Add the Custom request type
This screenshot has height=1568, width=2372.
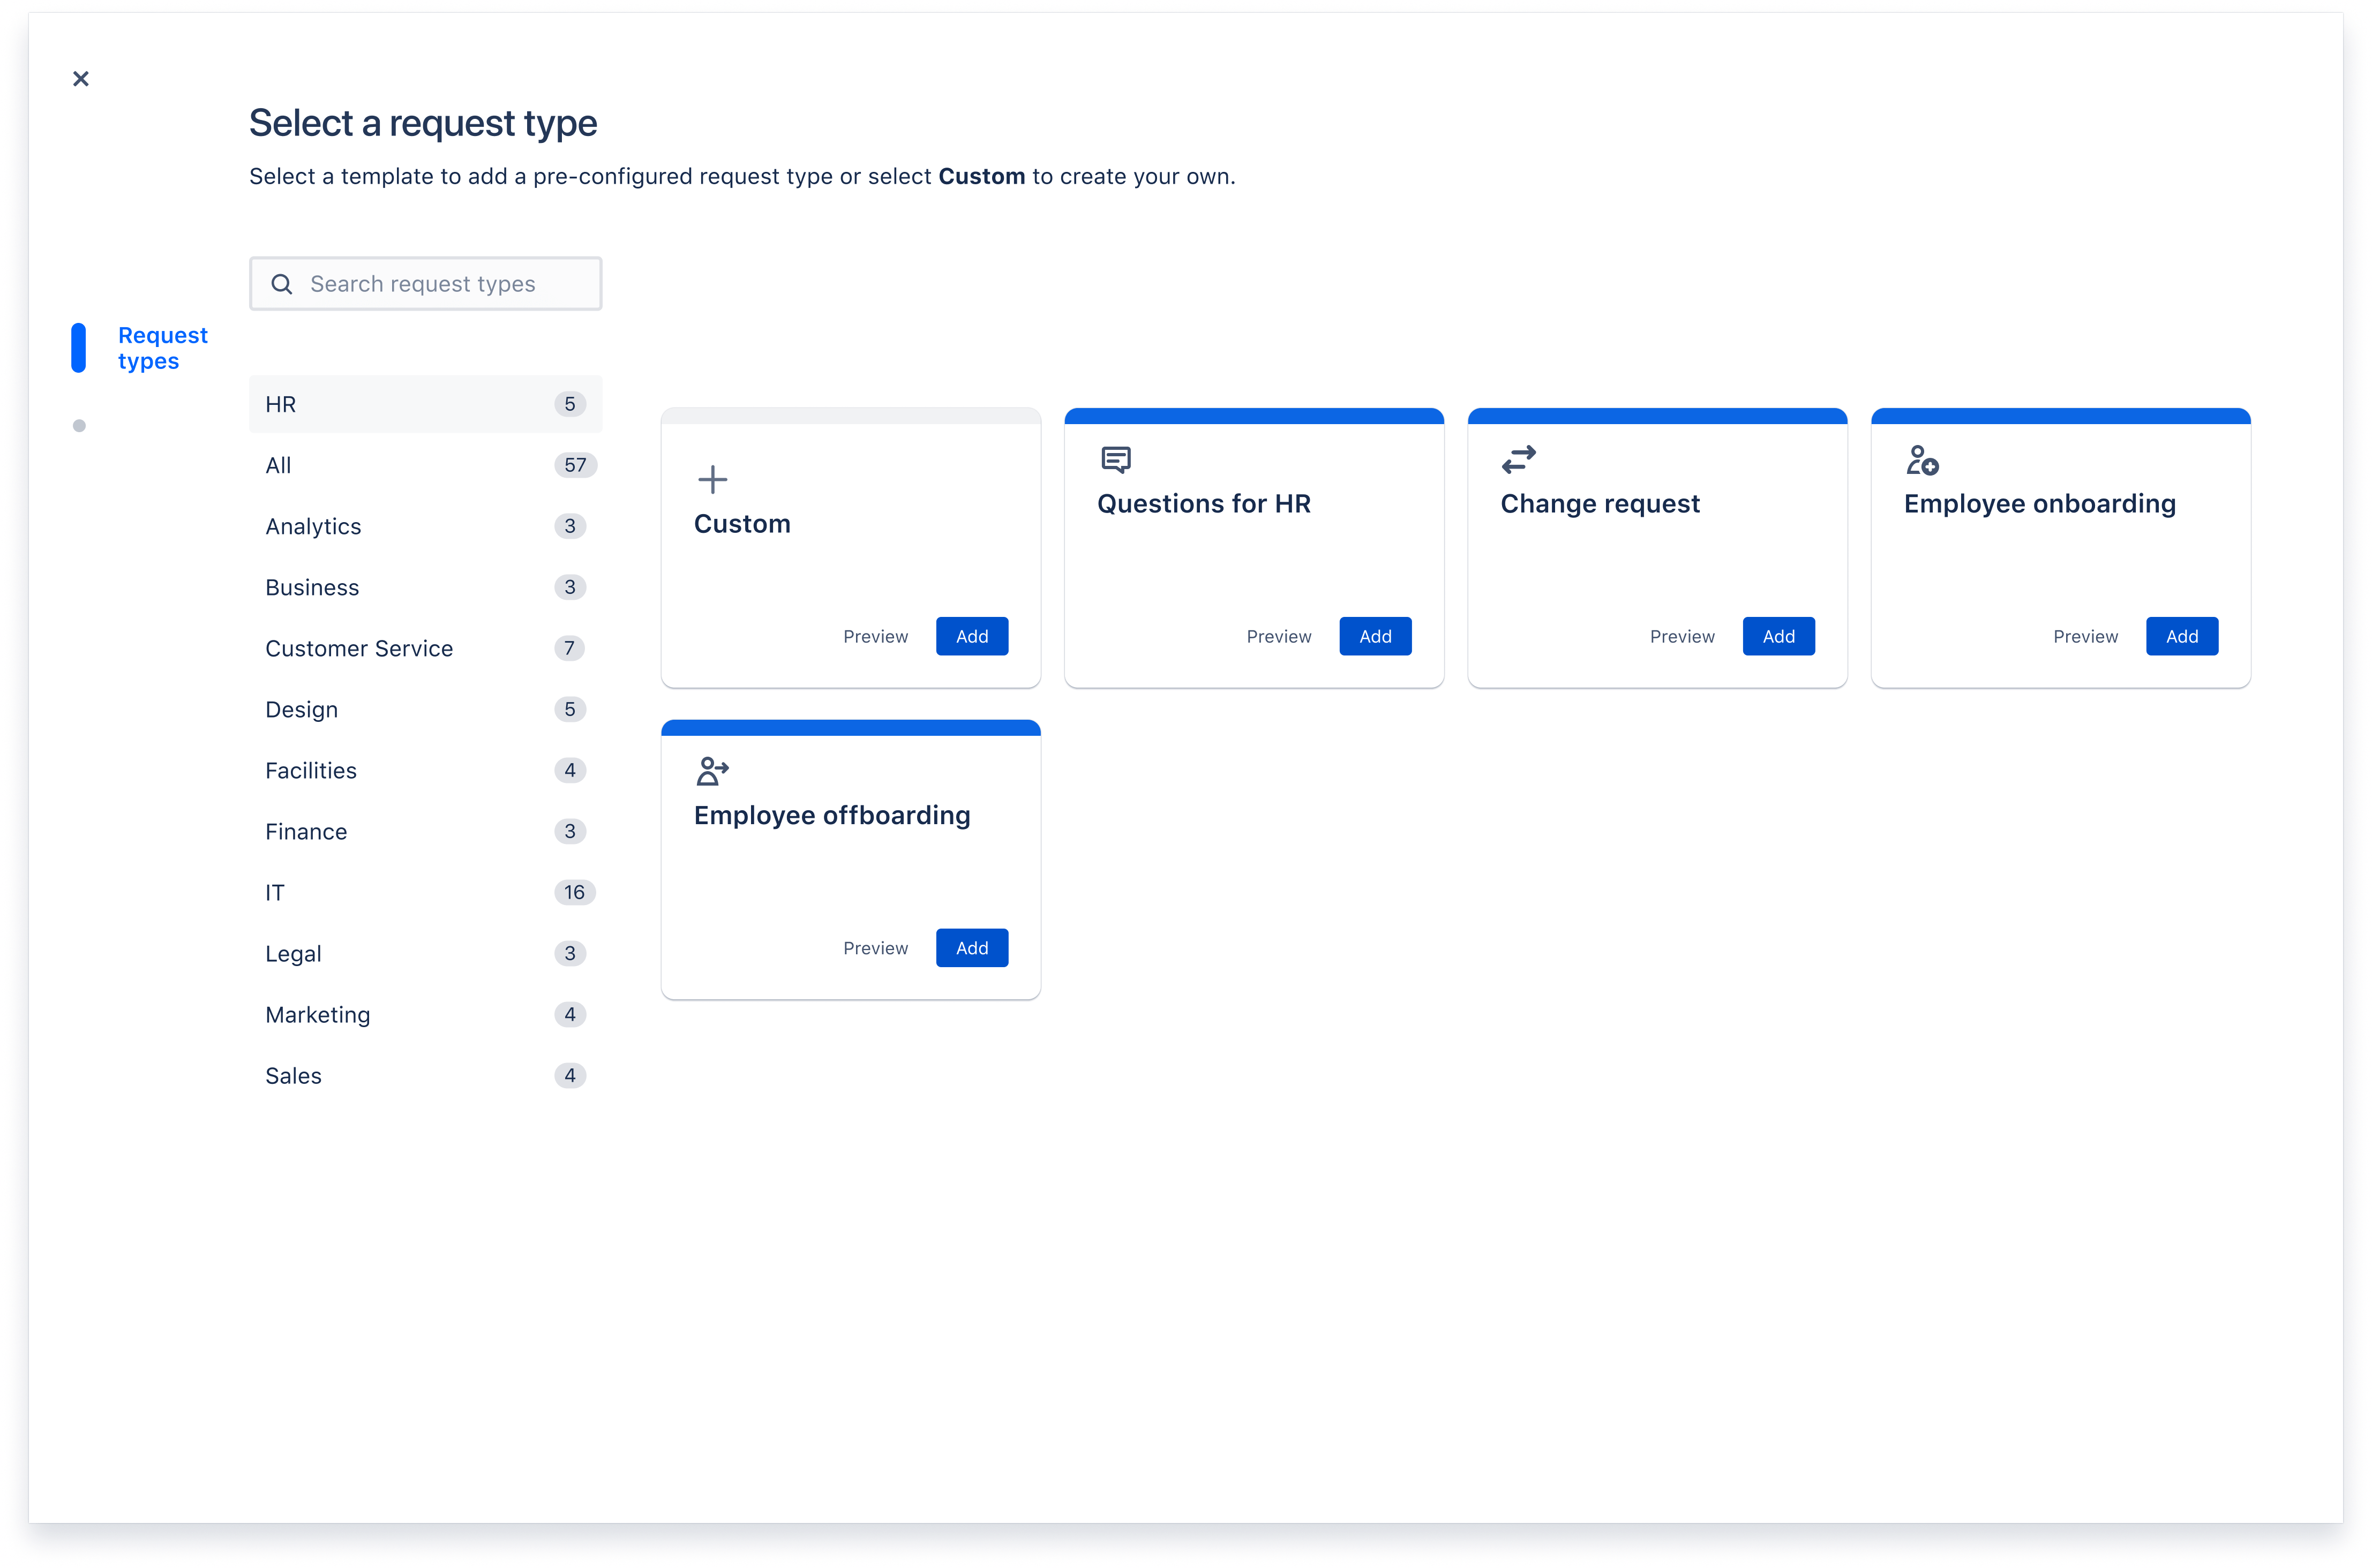[971, 636]
